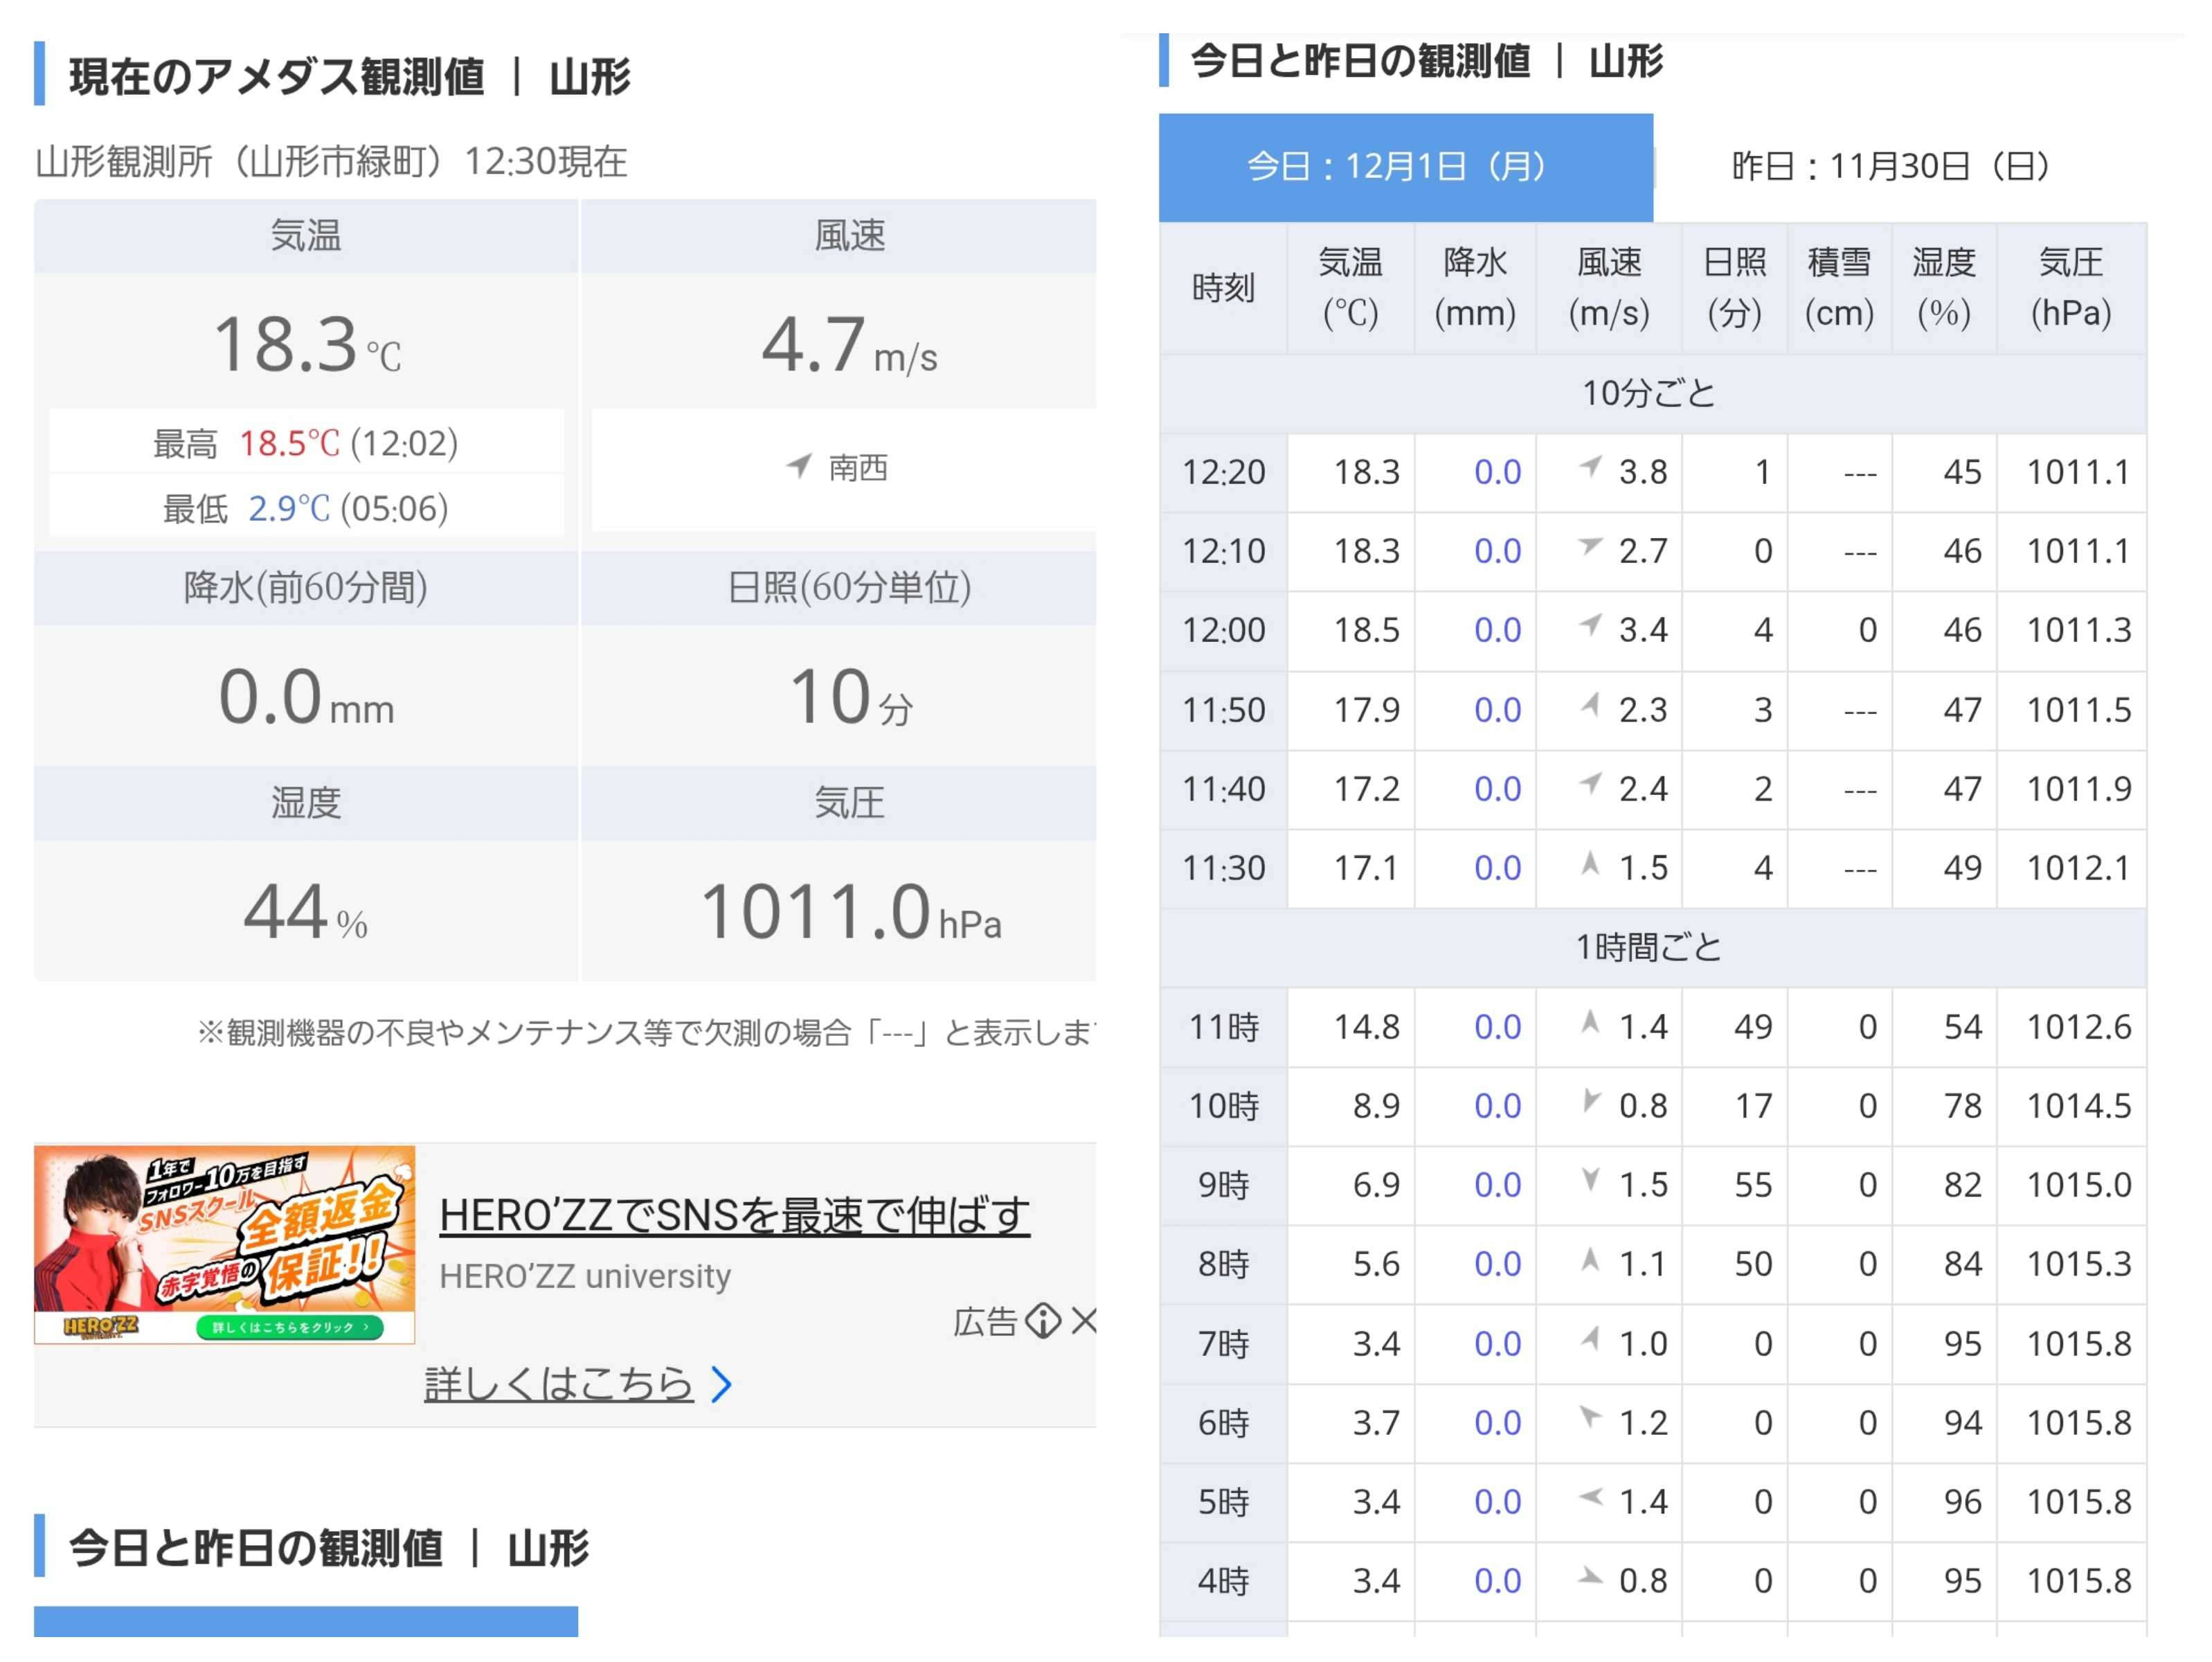Screen dimensions: 2212x1662
Task: Click the 1時間ごと section header row
Action: coord(1651,948)
